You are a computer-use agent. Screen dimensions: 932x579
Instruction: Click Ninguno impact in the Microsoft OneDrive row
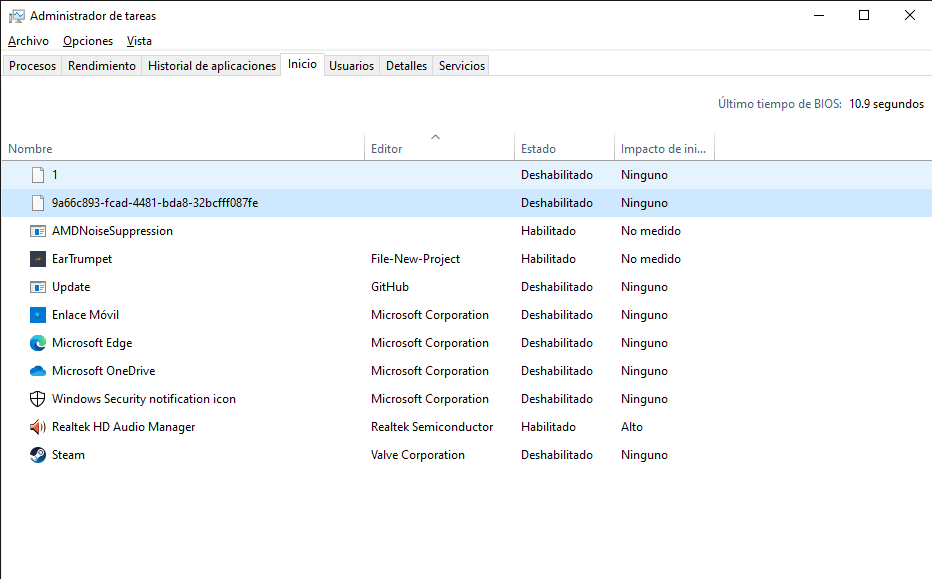tap(644, 371)
